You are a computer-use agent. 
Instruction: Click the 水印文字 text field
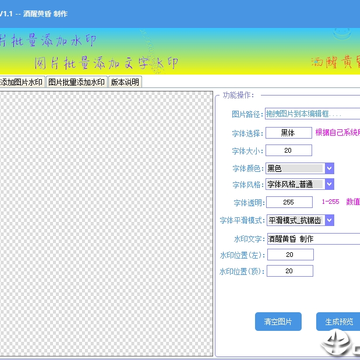(313, 239)
